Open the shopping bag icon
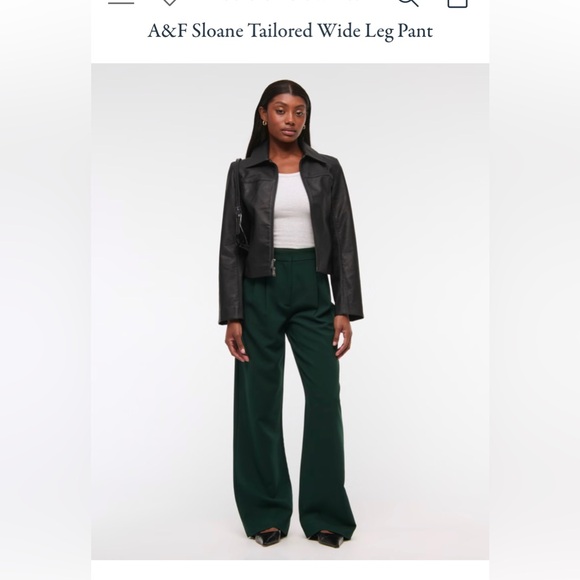The width and height of the screenshot is (580, 580). tap(458, 3)
